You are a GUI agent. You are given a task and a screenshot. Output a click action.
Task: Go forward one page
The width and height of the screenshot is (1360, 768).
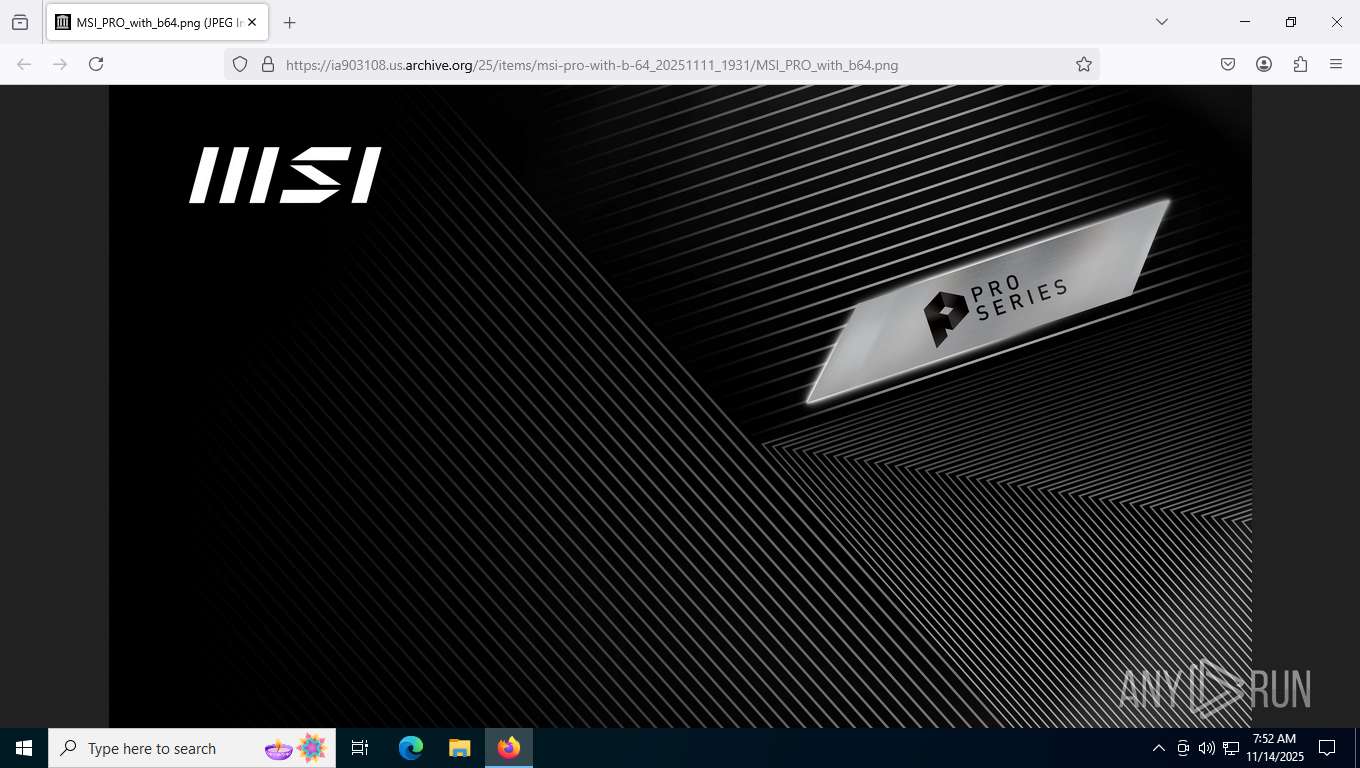pyautogui.click(x=60, y=64)
